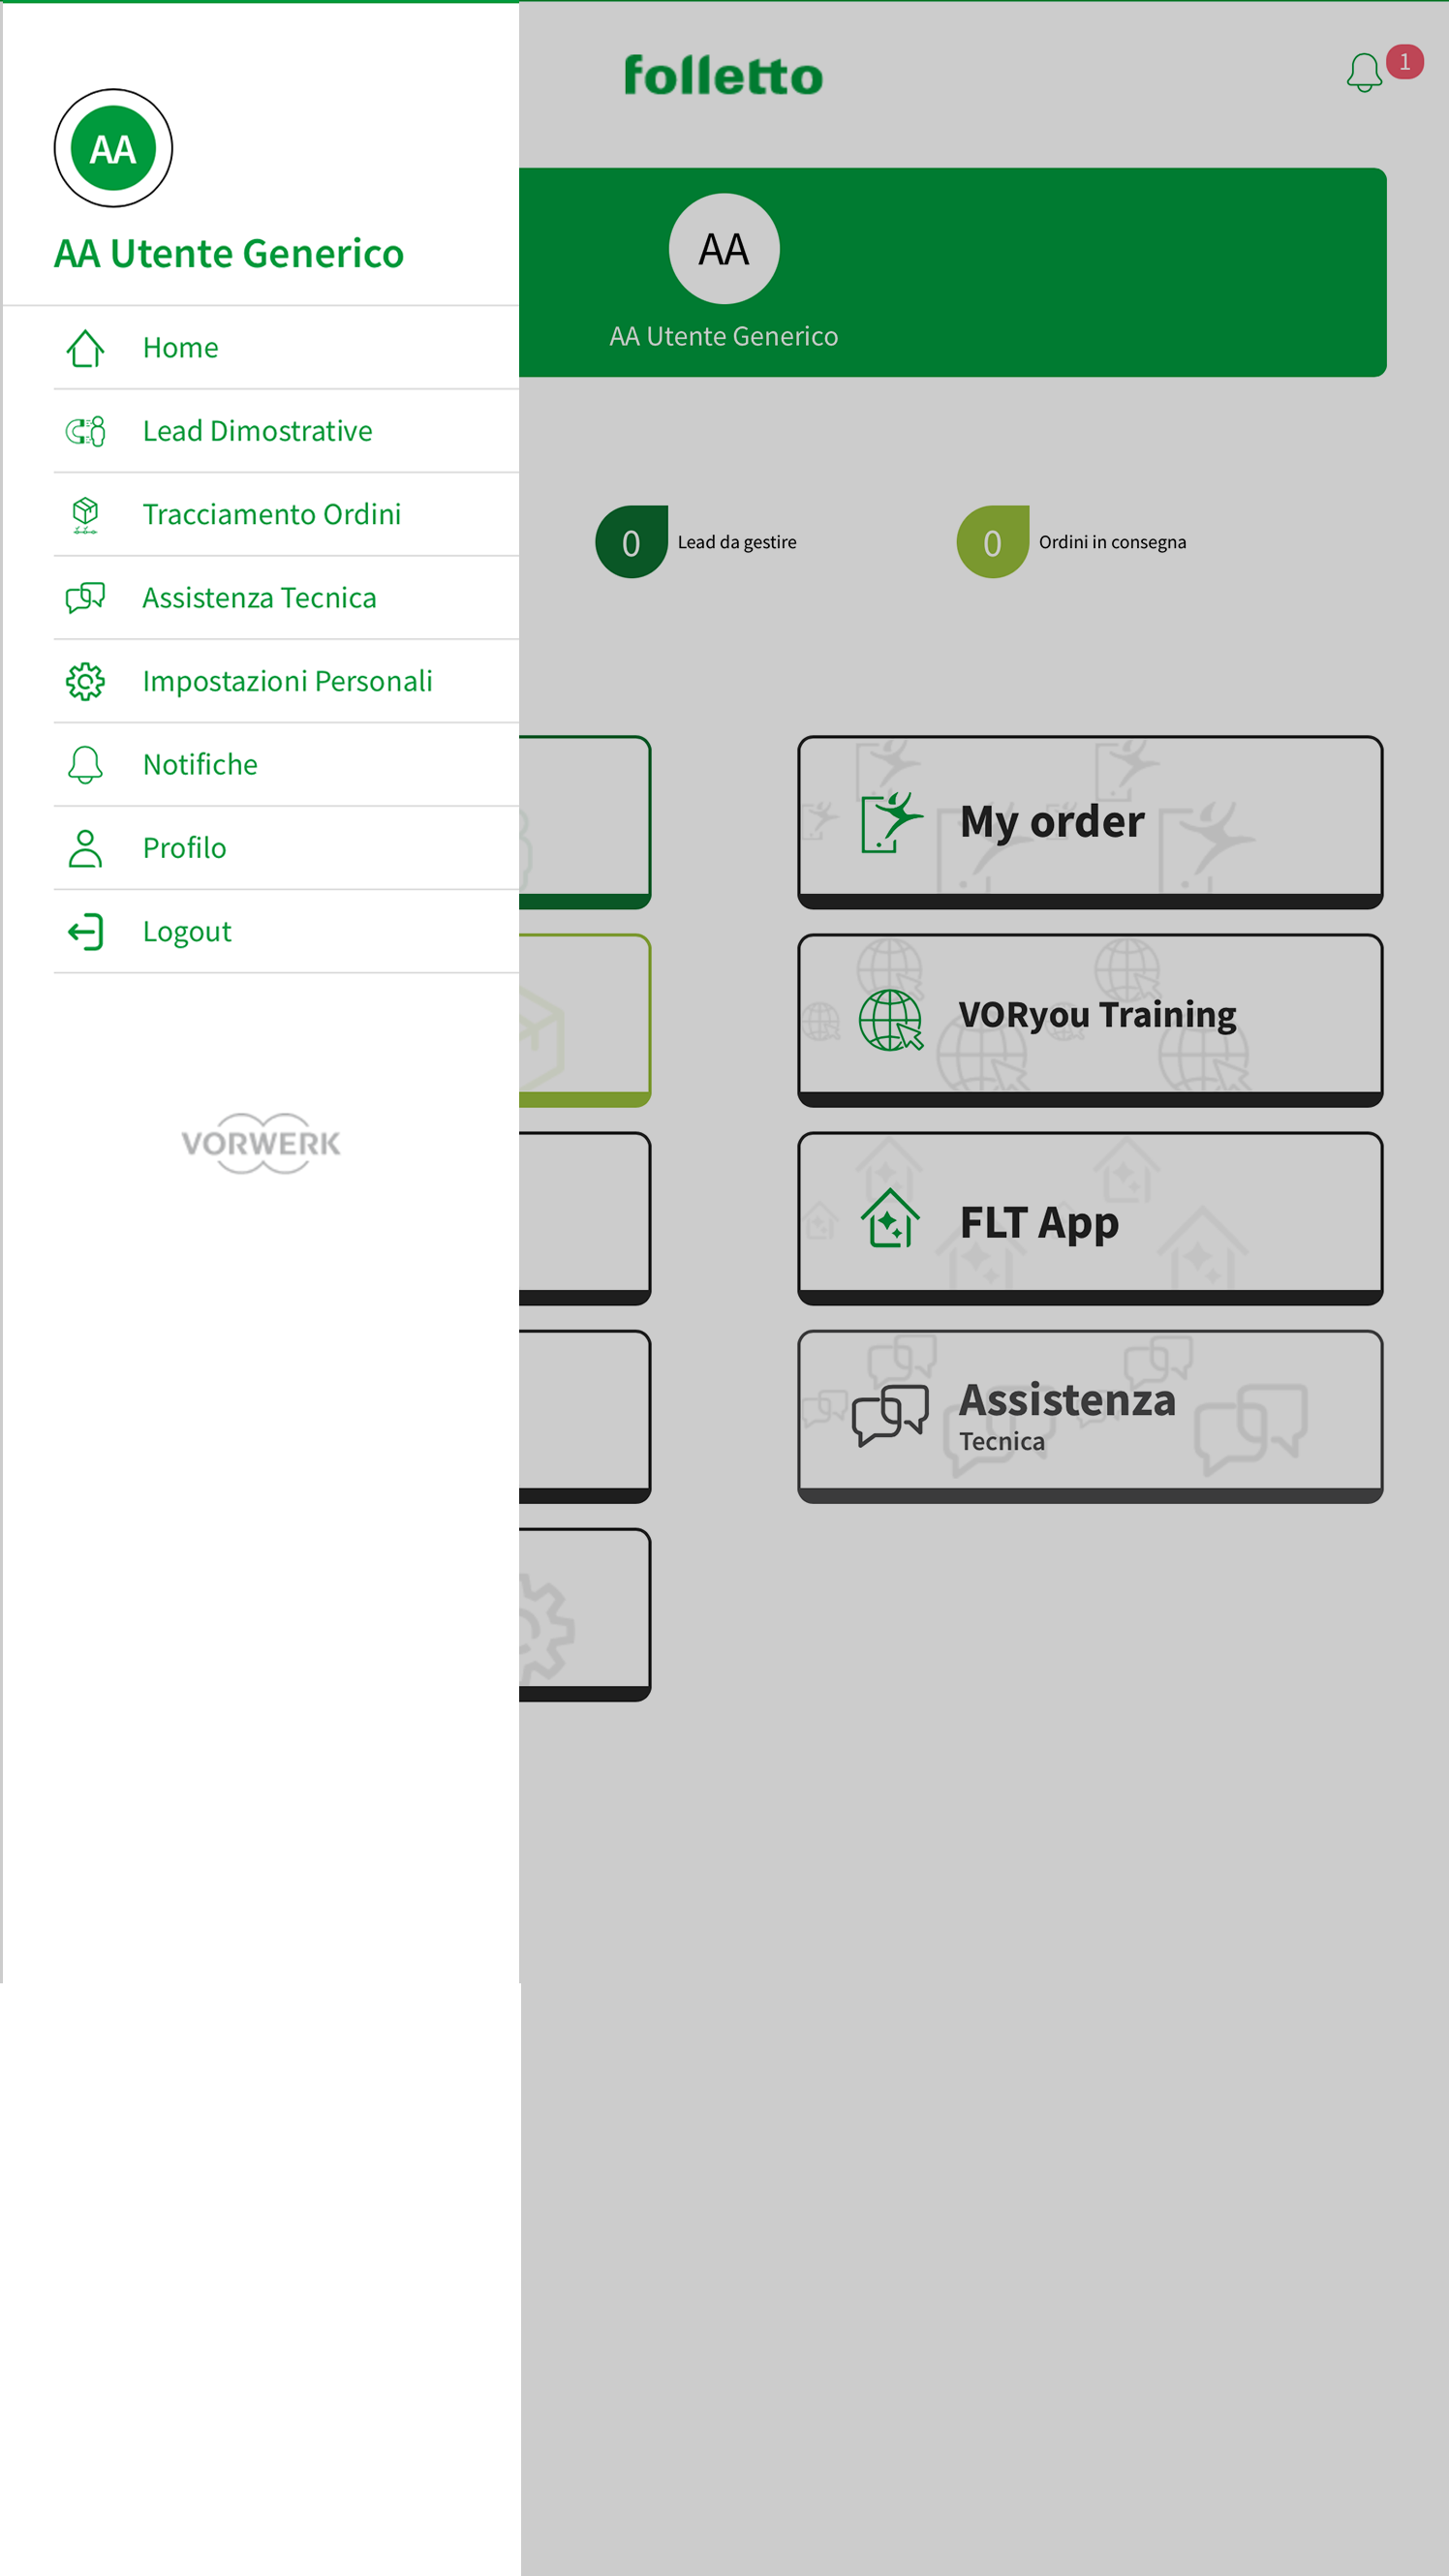Click the olive 0 Ordini in consegna badge
This screenshot has height=2576, width=1449.
(992, 542)
